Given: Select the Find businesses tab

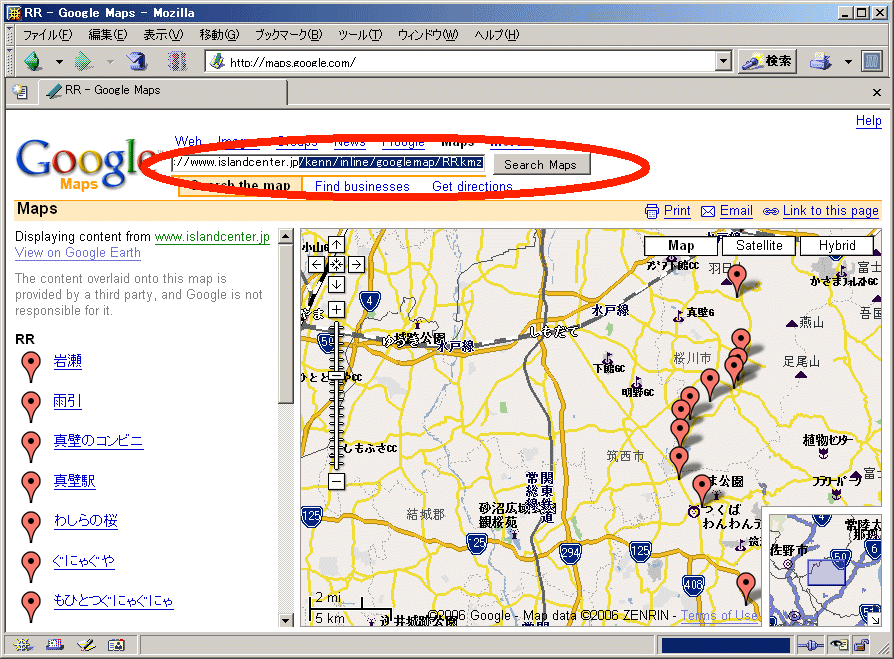Looking at the screenshot, I should pos(362,186).
